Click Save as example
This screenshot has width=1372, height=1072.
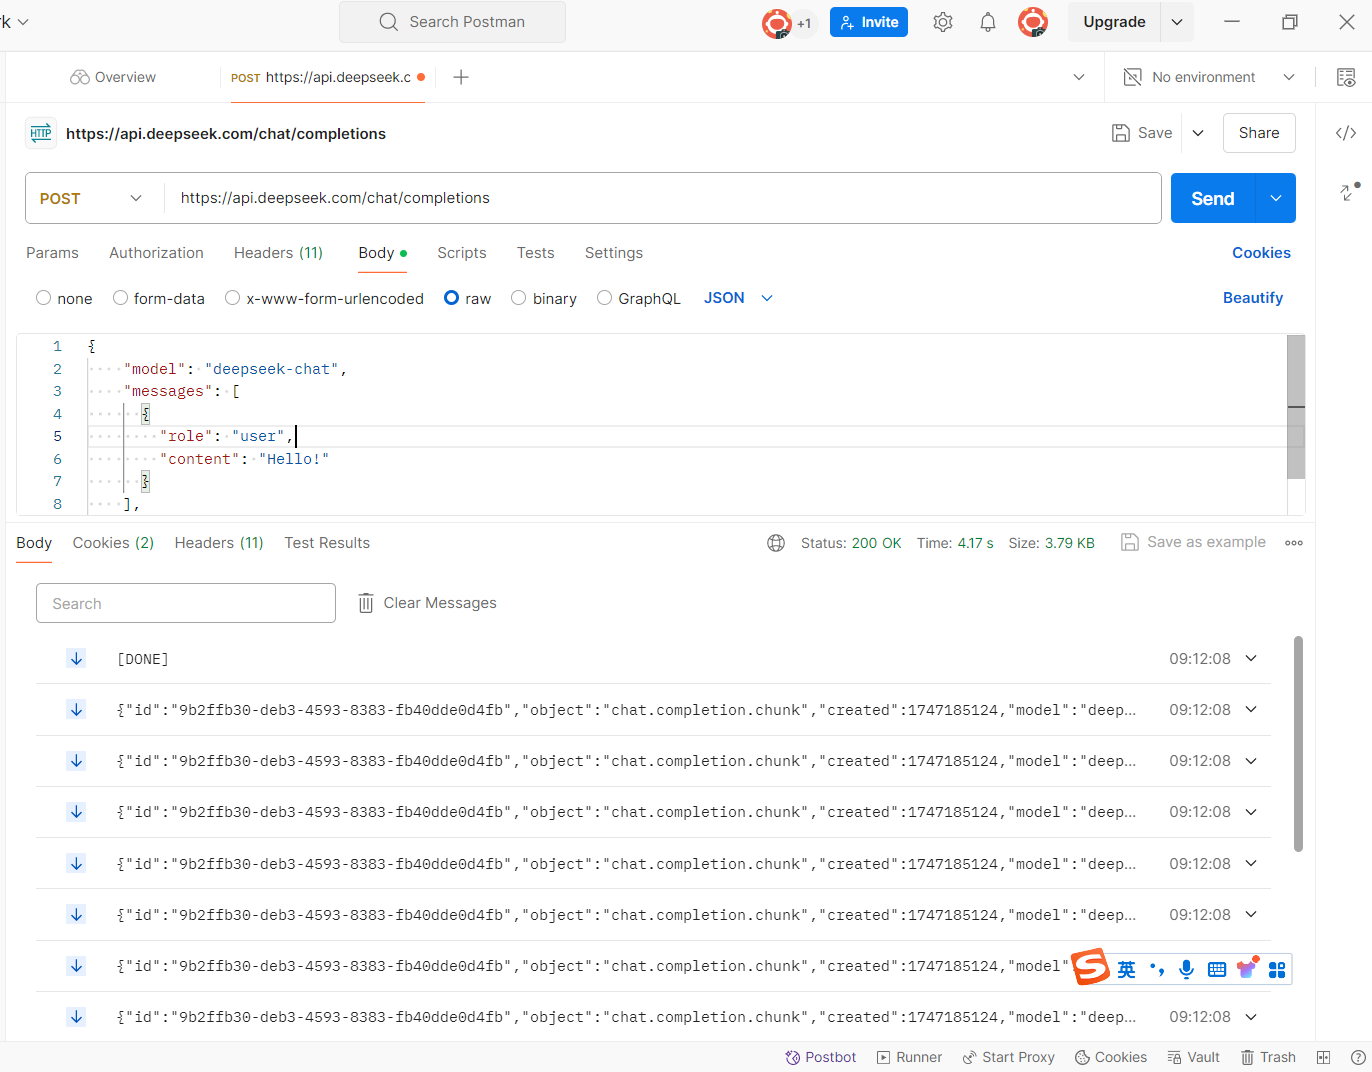(1193, 542)
